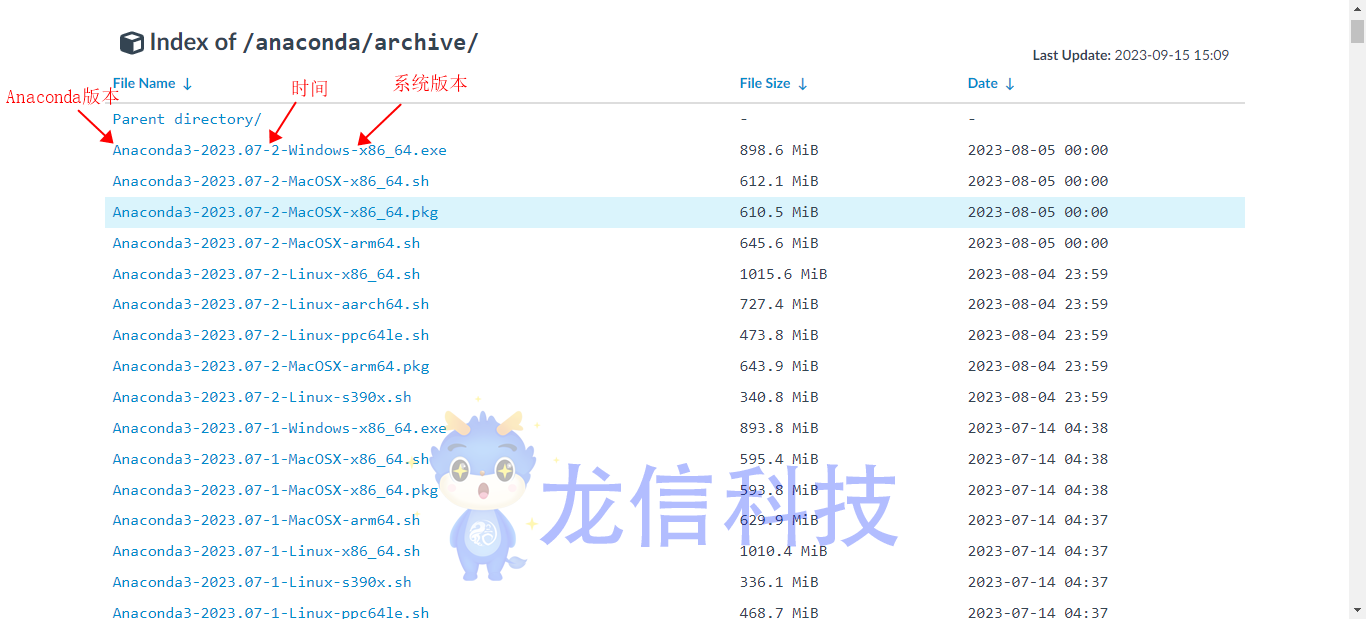Screen dimensions: 1366x619
Task: Click the File Size column header
Action: 765,84
